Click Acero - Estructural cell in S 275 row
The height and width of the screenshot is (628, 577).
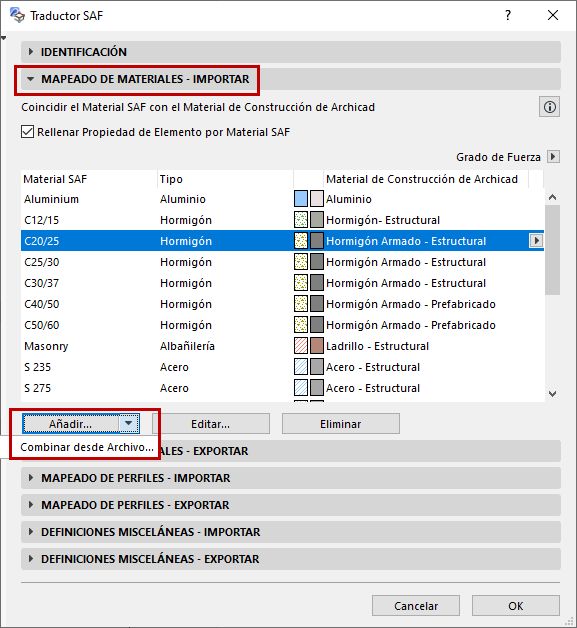point(373,388)
